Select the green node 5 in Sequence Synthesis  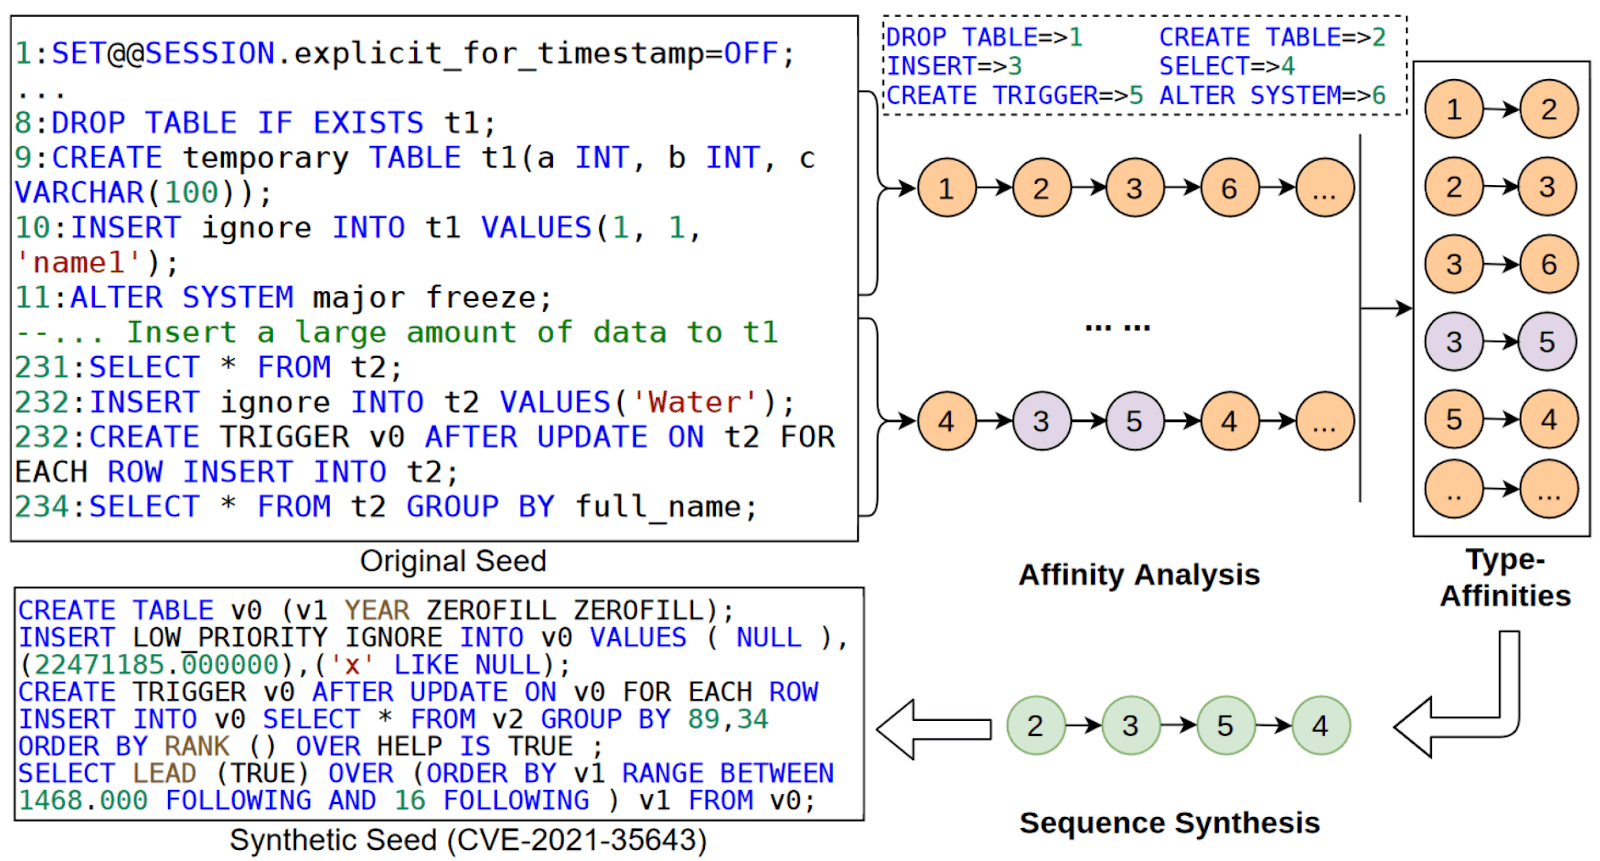(x=1225, y=726)
